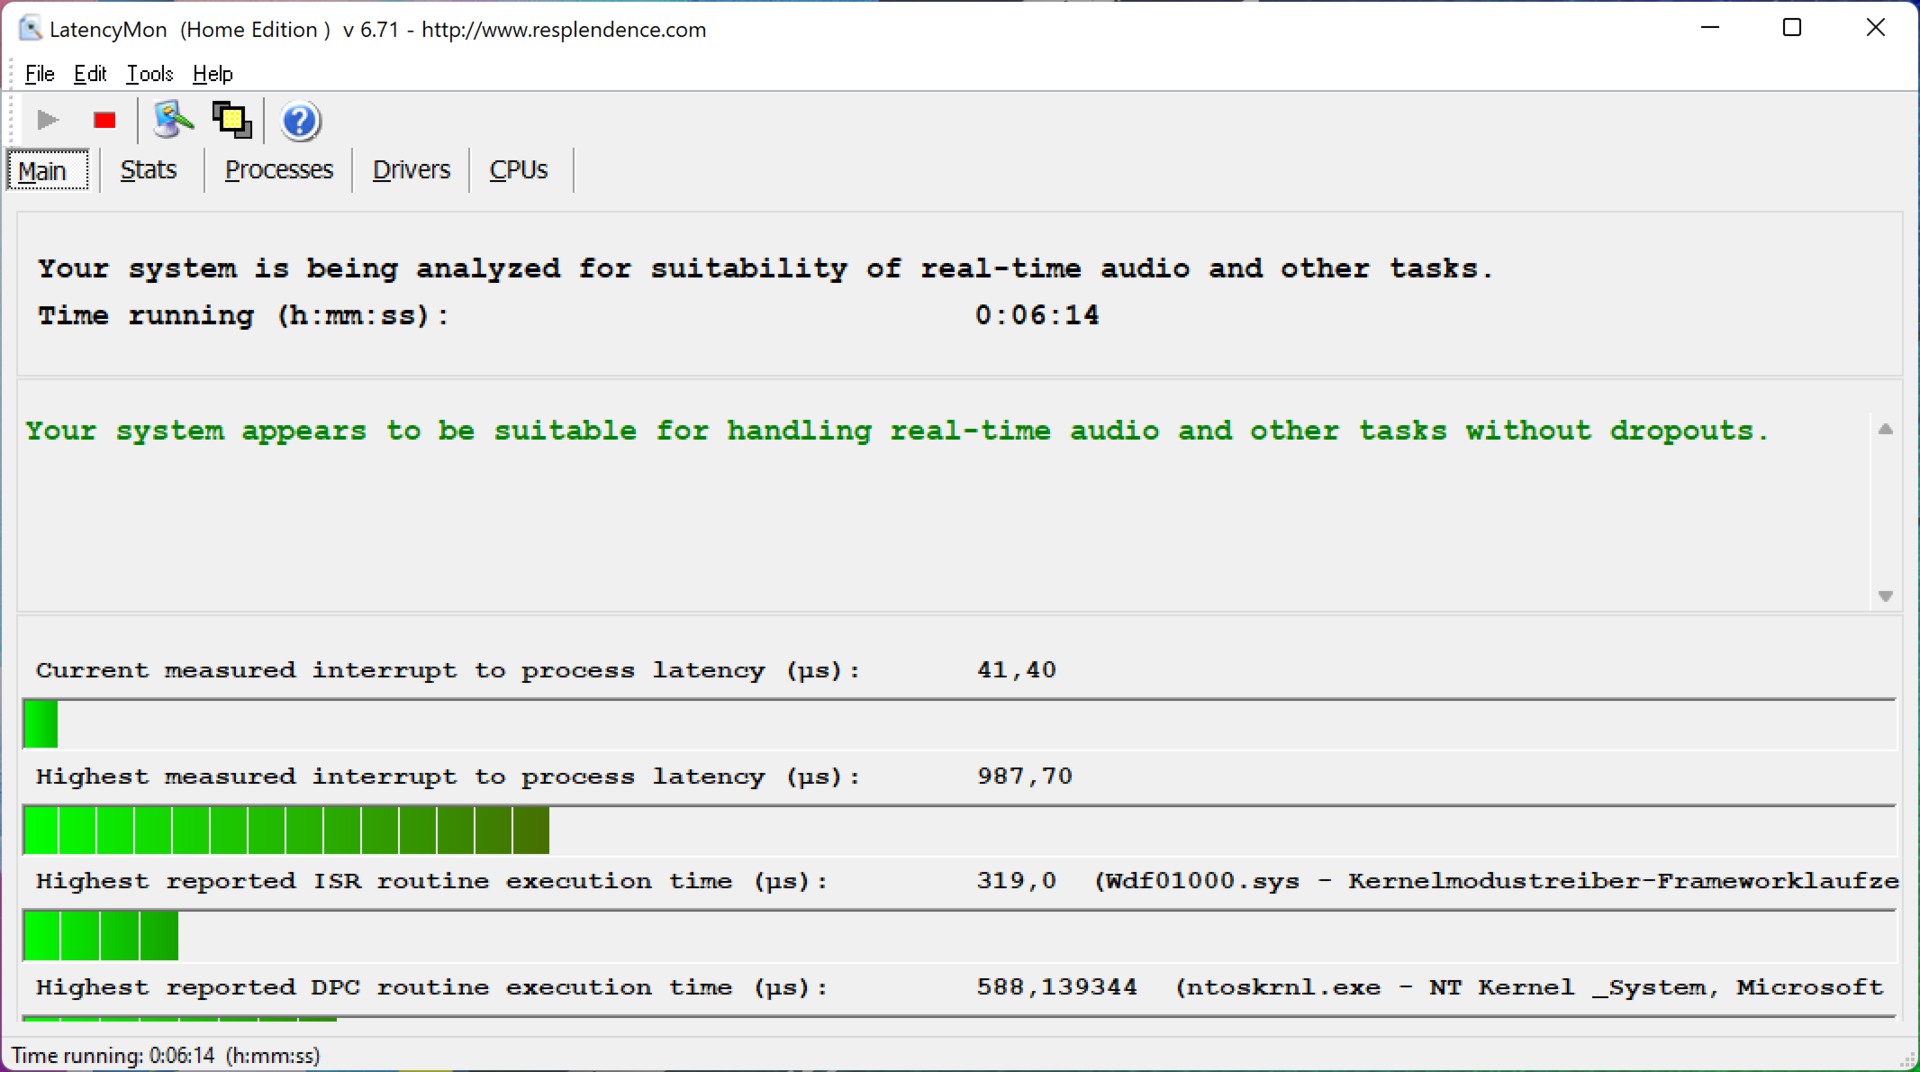Viewport: 1920px width, 1072px height.
Task: Click the 'Highest reported ISR routine execution time' label
Action: point(432,881)
